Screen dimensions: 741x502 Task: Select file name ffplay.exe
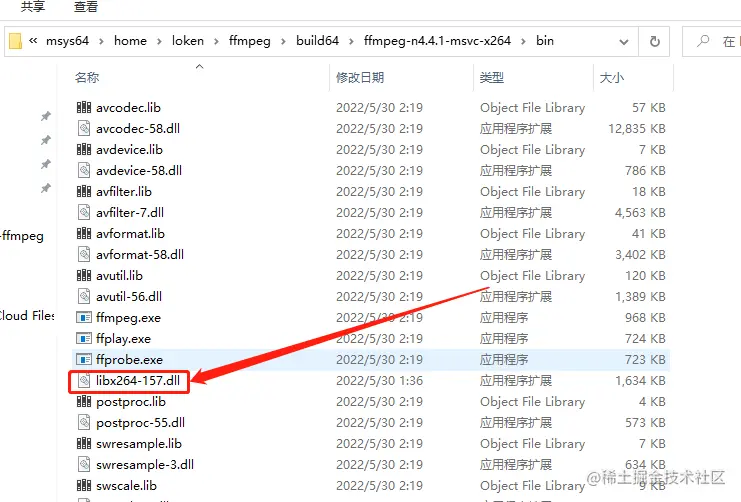click(123, 338)
